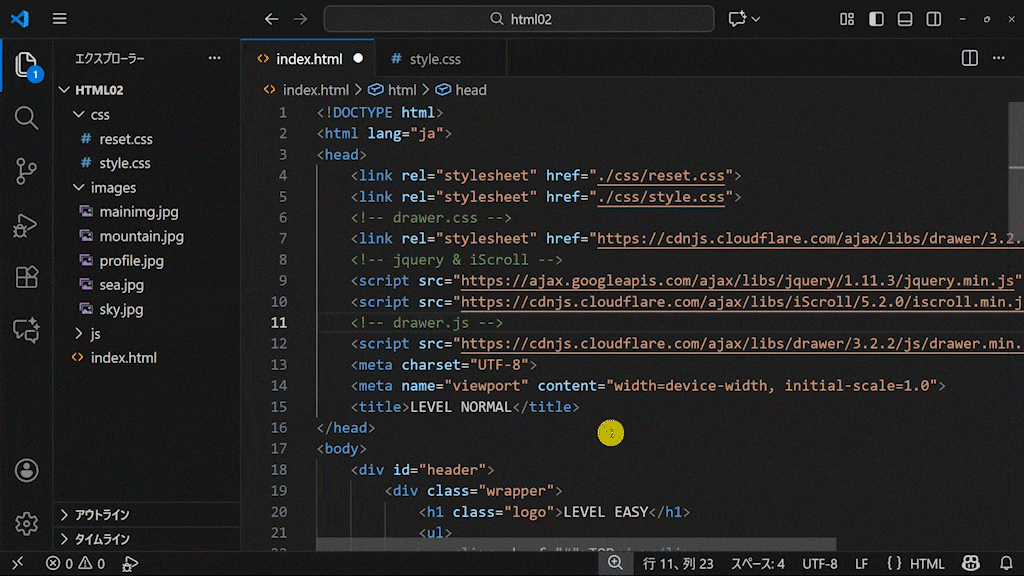Click the split editor right icon
Viewport: 1024px width, 576px height.
[969, 59]
